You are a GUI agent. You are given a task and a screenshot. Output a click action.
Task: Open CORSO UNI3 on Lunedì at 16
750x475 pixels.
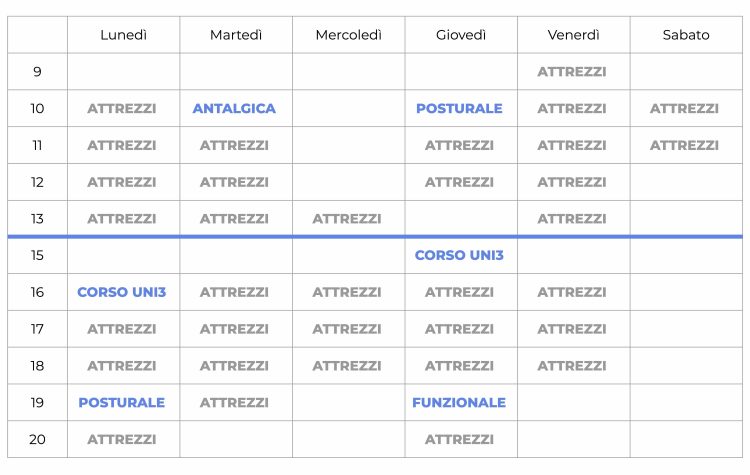pyautogui.click(x=122, y=293)
